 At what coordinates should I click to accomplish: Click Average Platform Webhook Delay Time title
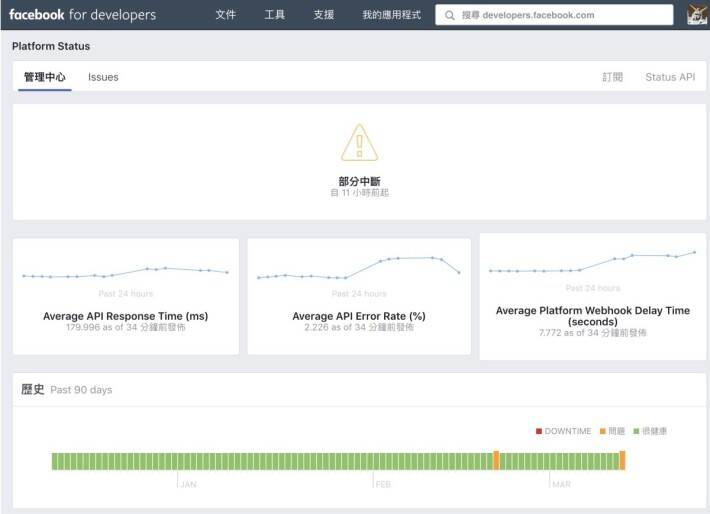(x=593, y=316)
